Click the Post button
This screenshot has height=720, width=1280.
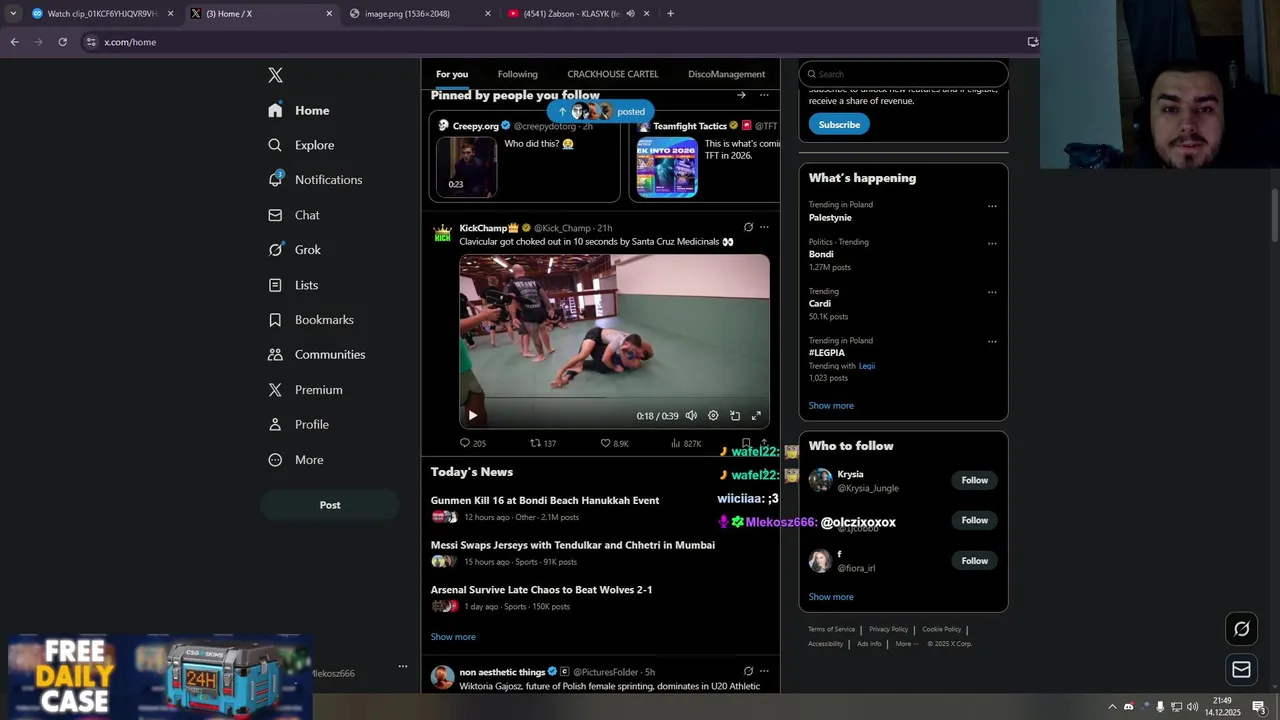click(x=330, y=505)
